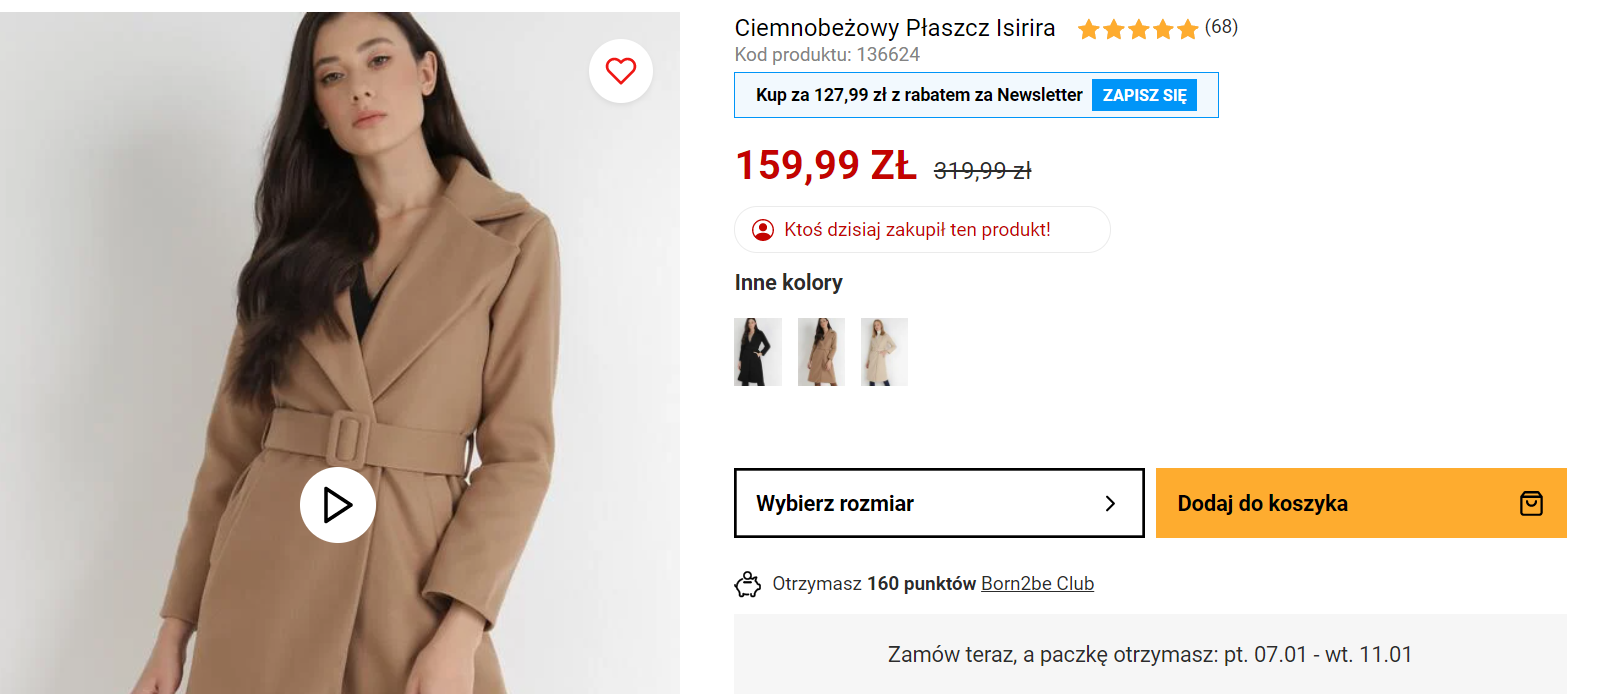The image size is (1619, 694).
Task: Play the product video
Action: 338,505
